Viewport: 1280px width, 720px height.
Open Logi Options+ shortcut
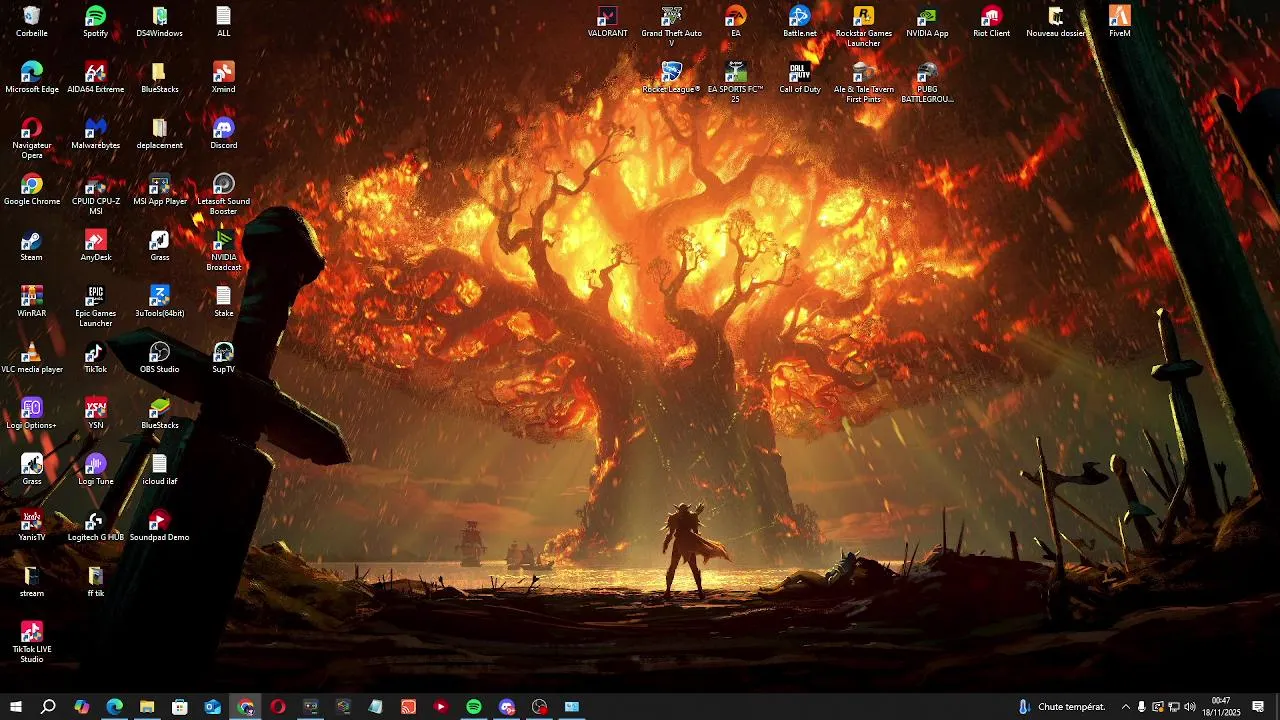pyautogui.click(x=32, y=414)
